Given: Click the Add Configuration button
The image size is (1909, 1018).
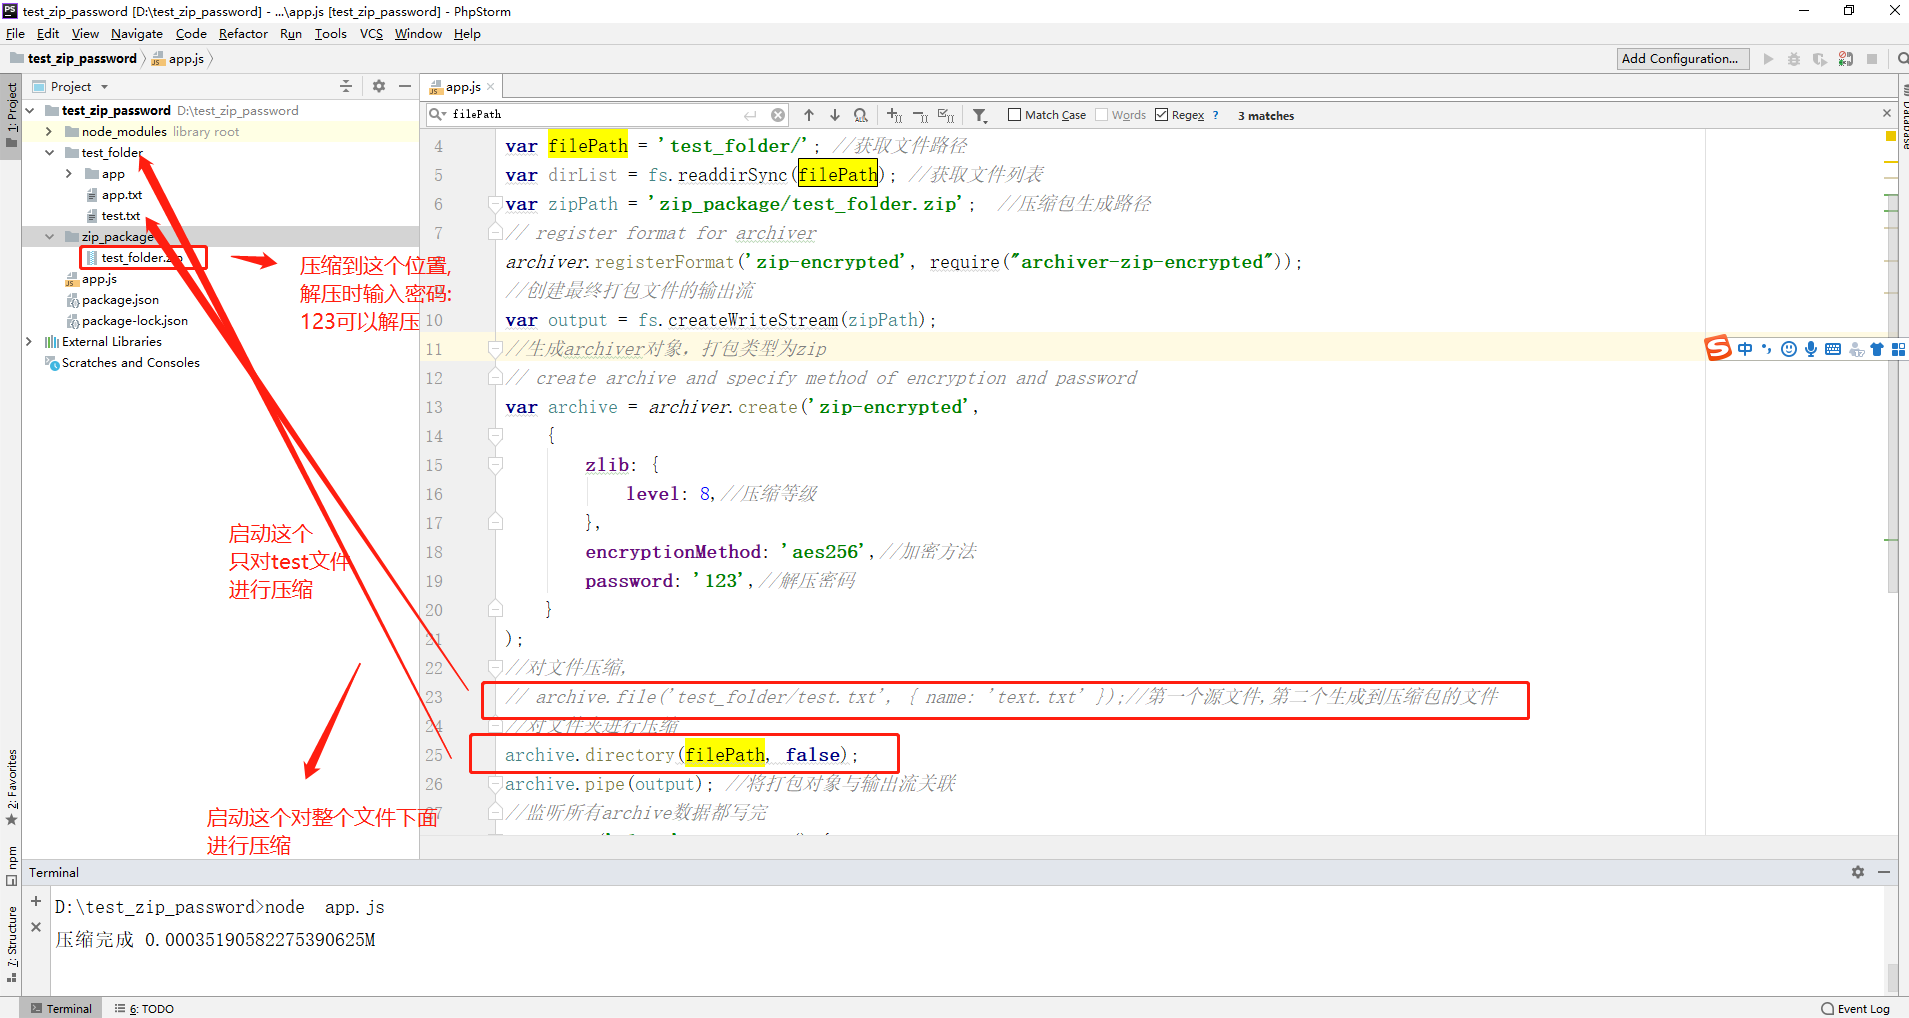Looking at the screenshot, I should [x=1683, y=58].
